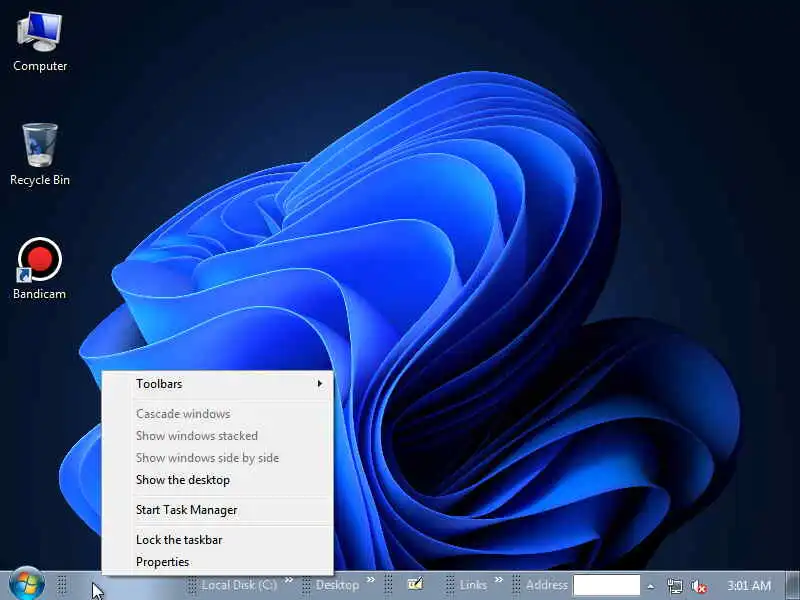Screen dimensions: 800x600
Task: Click the Tablet PC Input Panel taskbar icon
Action: coord(415,584)
